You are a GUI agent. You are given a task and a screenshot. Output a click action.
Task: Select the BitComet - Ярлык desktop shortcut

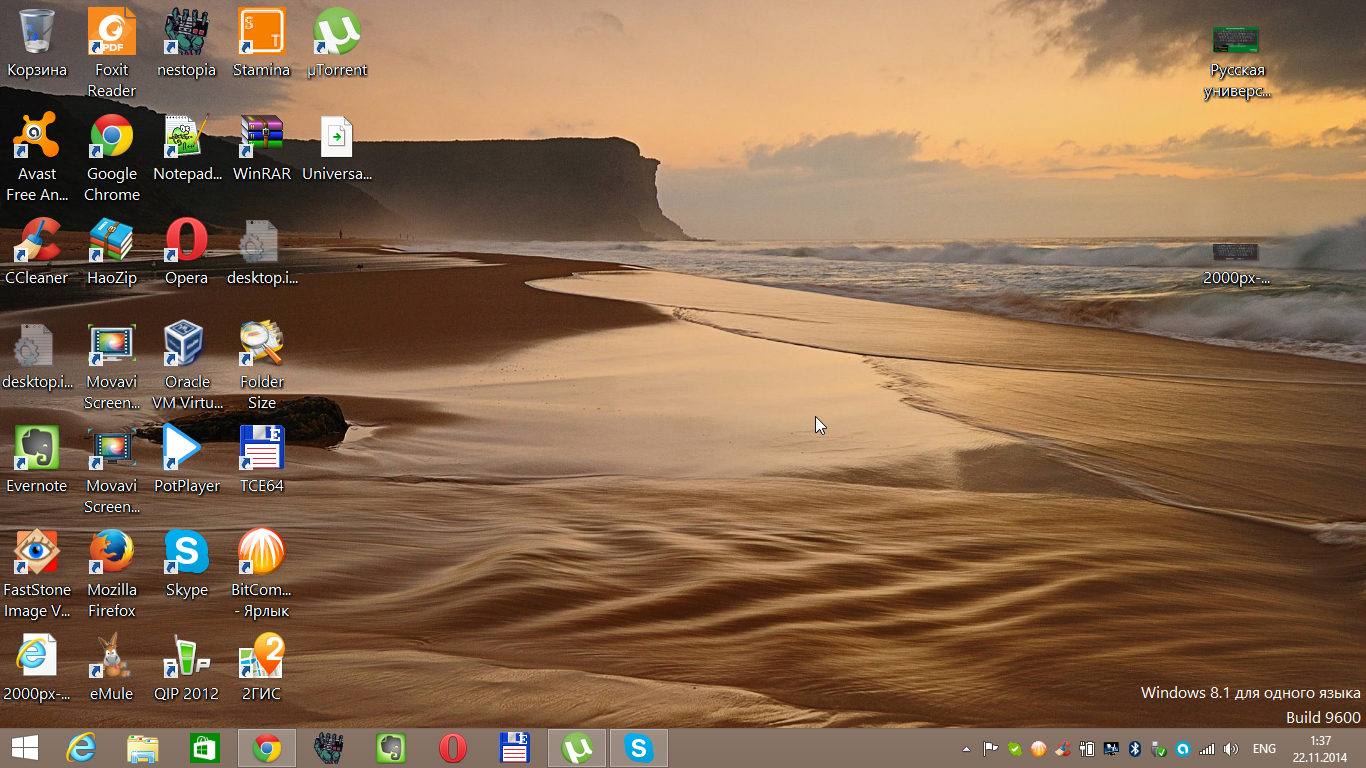tap(262, 574)
